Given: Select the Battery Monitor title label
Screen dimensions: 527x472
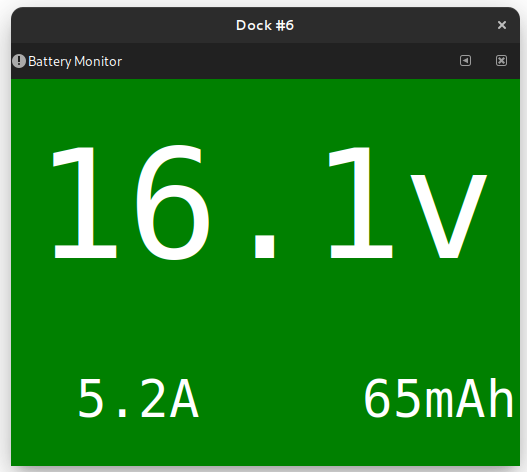Looking at the screenshot, I should coord(75,62).
